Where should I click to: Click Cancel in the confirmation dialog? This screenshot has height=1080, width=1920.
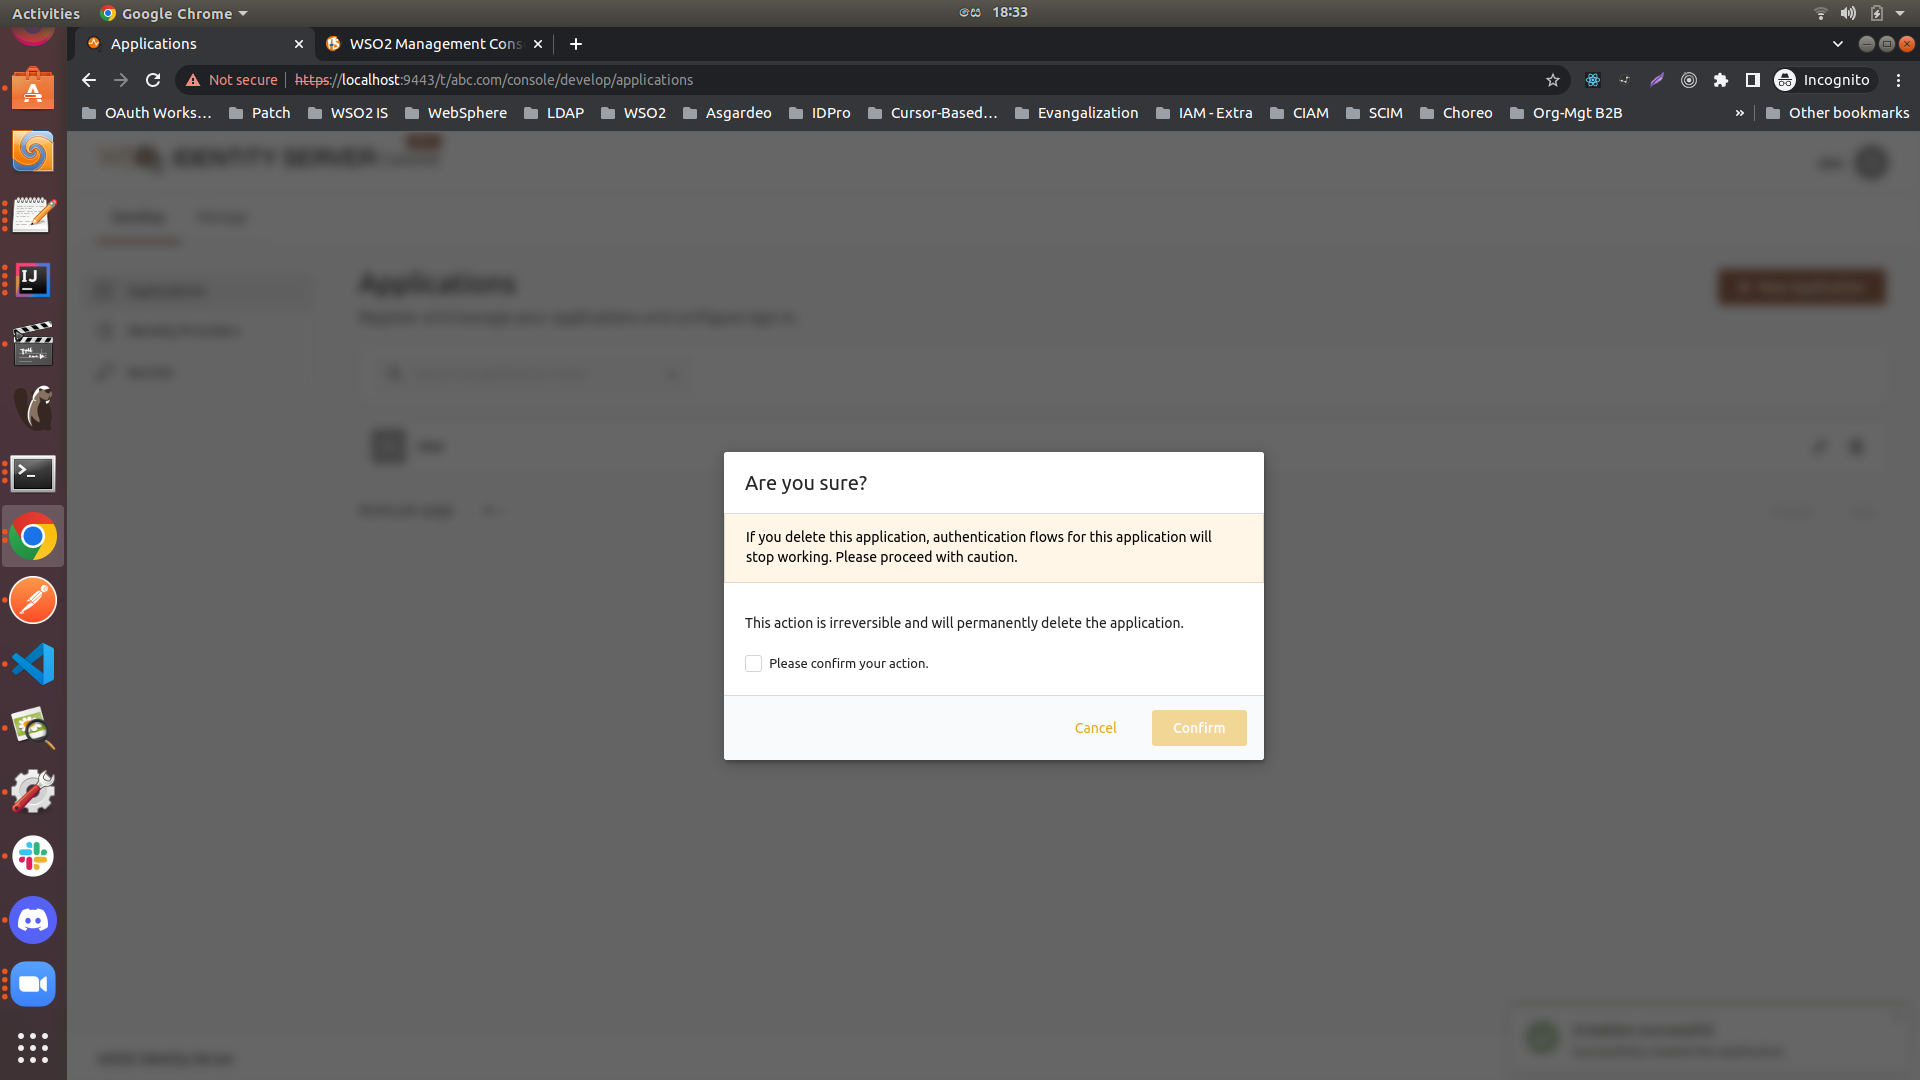(x=1095, y=727)
